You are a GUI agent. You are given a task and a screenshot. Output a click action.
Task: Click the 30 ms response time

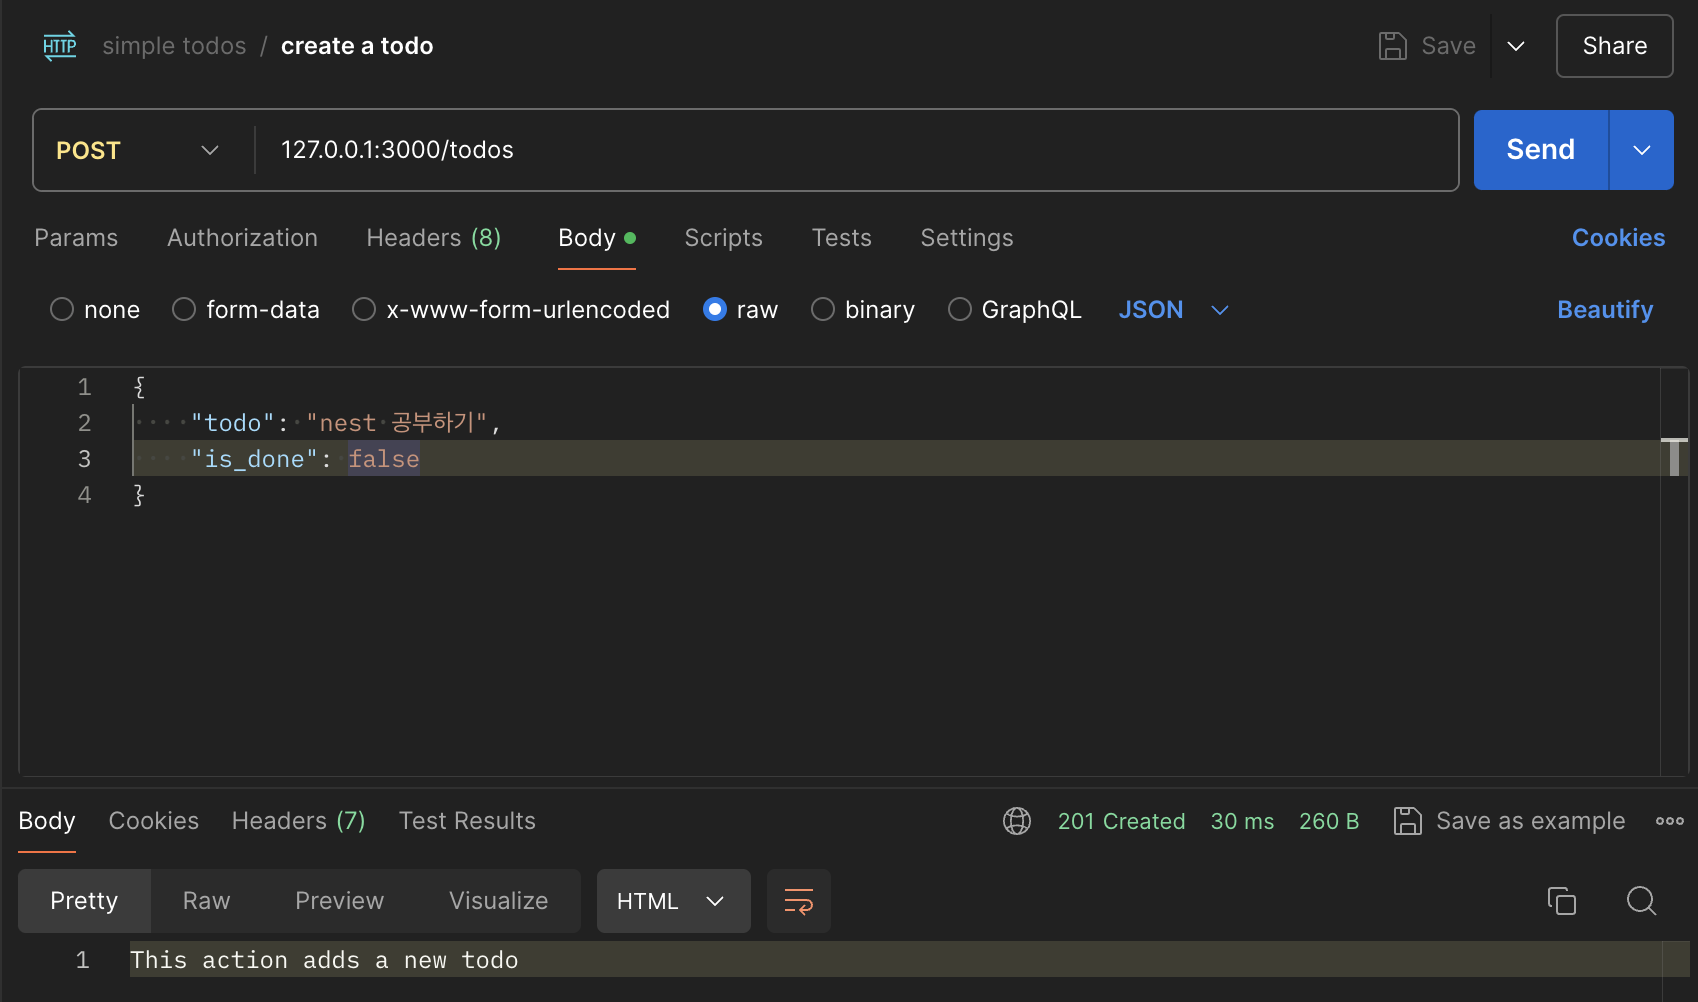(x=1242, y=821)
